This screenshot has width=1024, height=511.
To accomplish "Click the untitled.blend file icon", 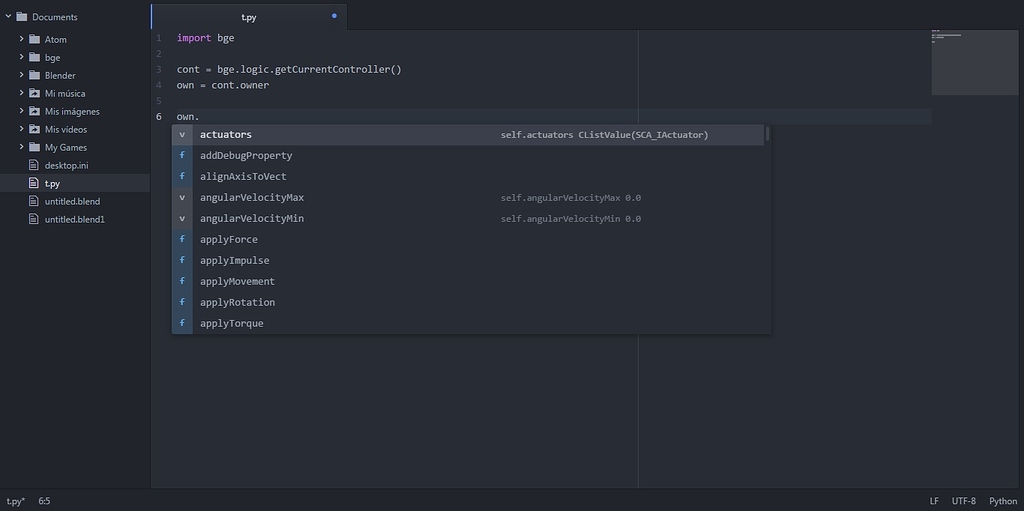I will point(34,201).
